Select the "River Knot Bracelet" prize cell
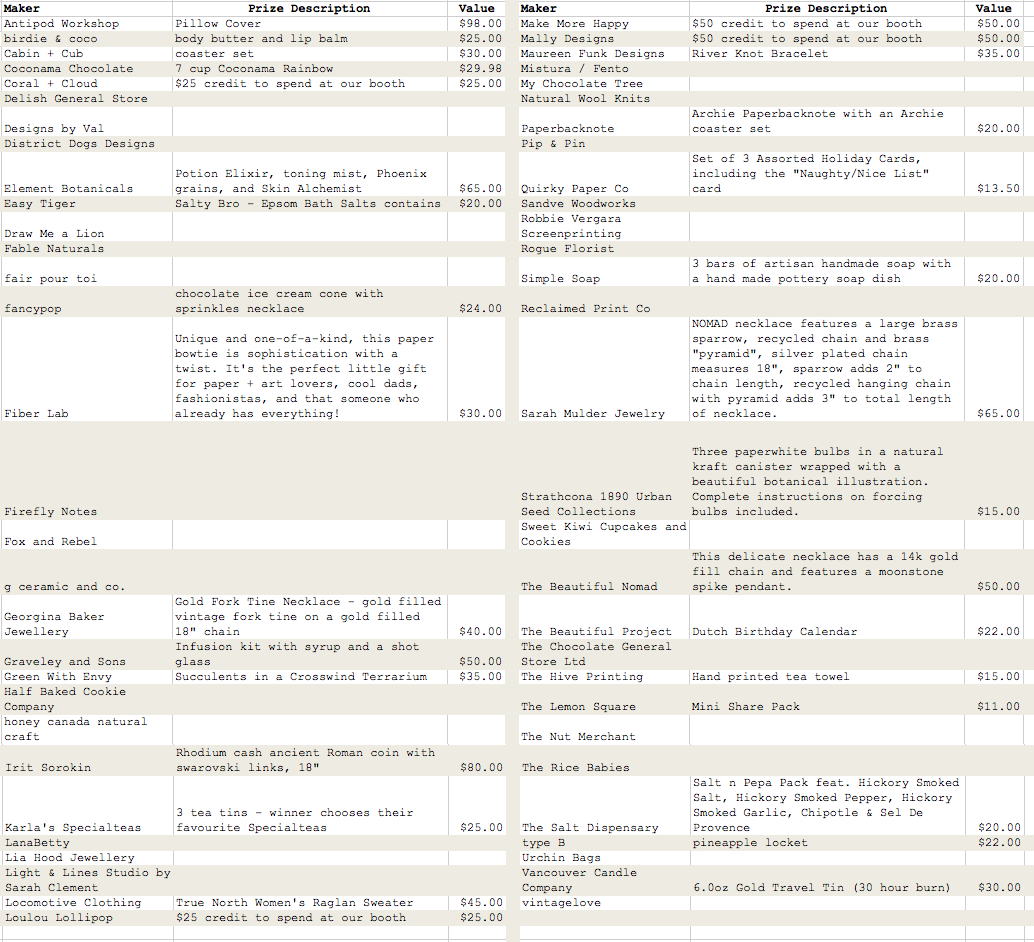1034x942 pixels. click(827, 54)
